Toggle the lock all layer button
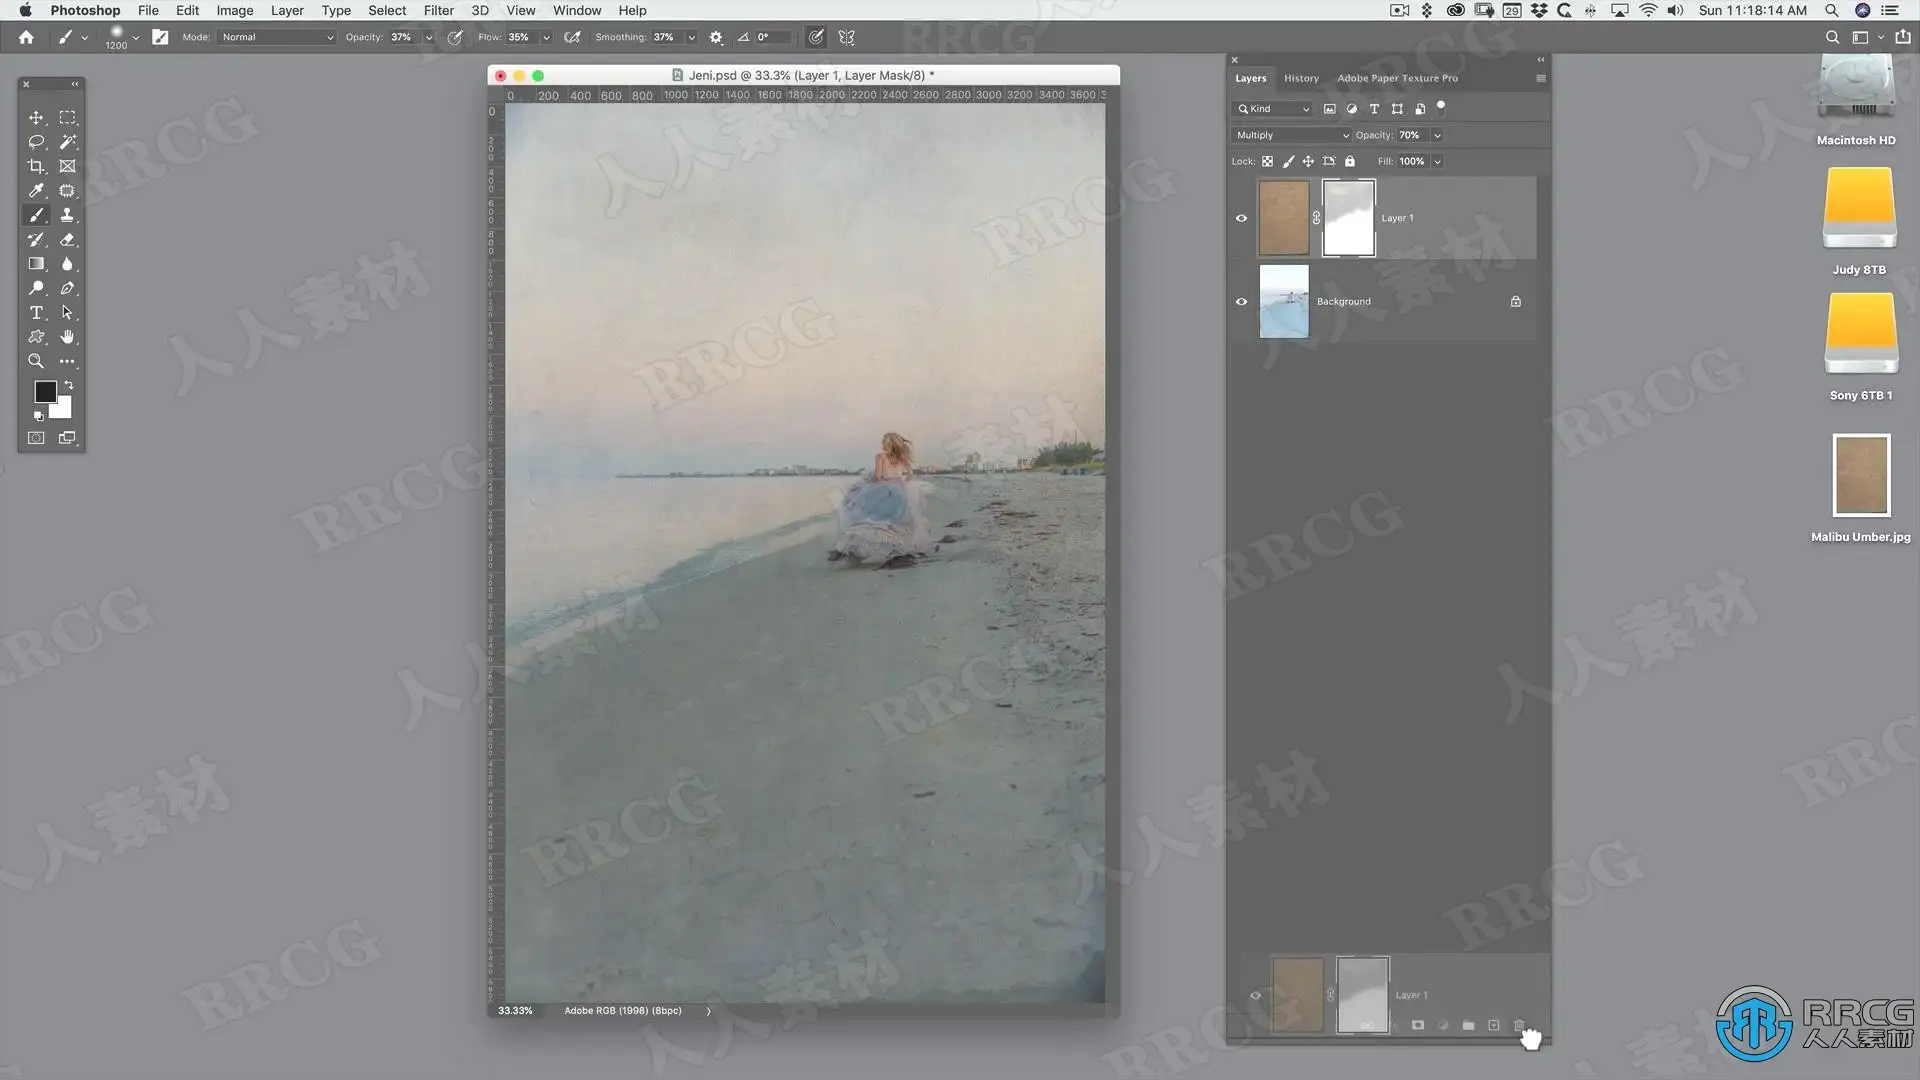This screenshot has width=1920, height=1080. point(1350,161)
